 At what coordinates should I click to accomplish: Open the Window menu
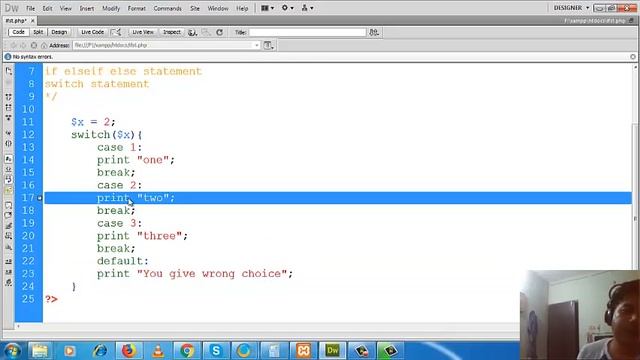(x=218, y=8)
